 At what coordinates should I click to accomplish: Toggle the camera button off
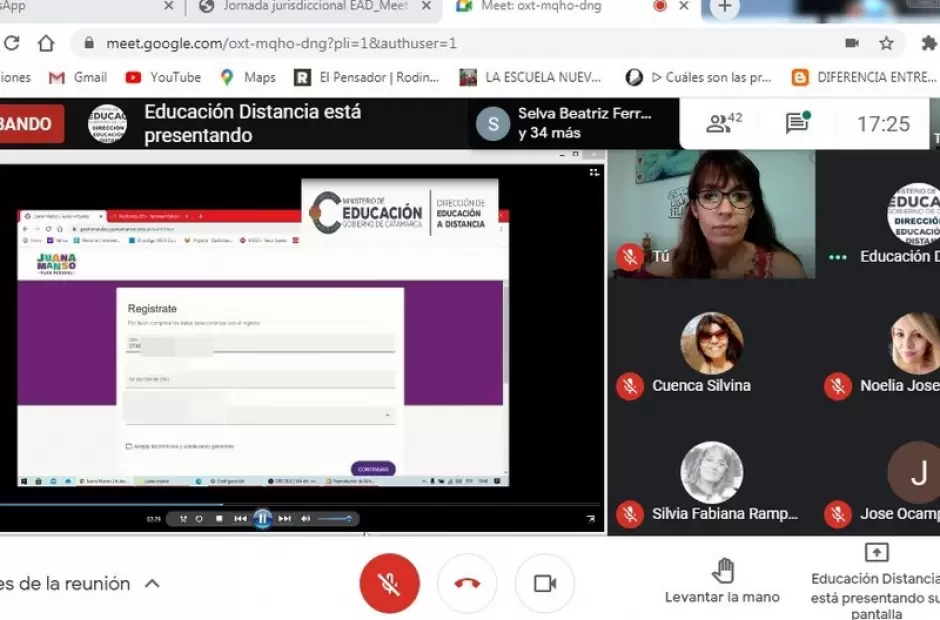pos(545,583)
